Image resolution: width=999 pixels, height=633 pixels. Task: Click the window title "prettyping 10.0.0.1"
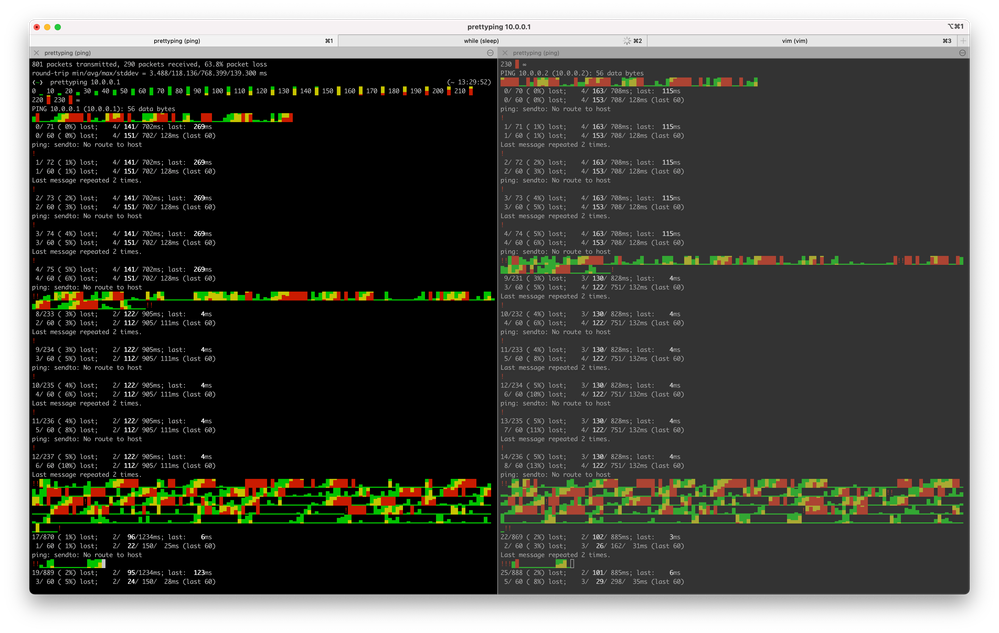tap(501, 27)
